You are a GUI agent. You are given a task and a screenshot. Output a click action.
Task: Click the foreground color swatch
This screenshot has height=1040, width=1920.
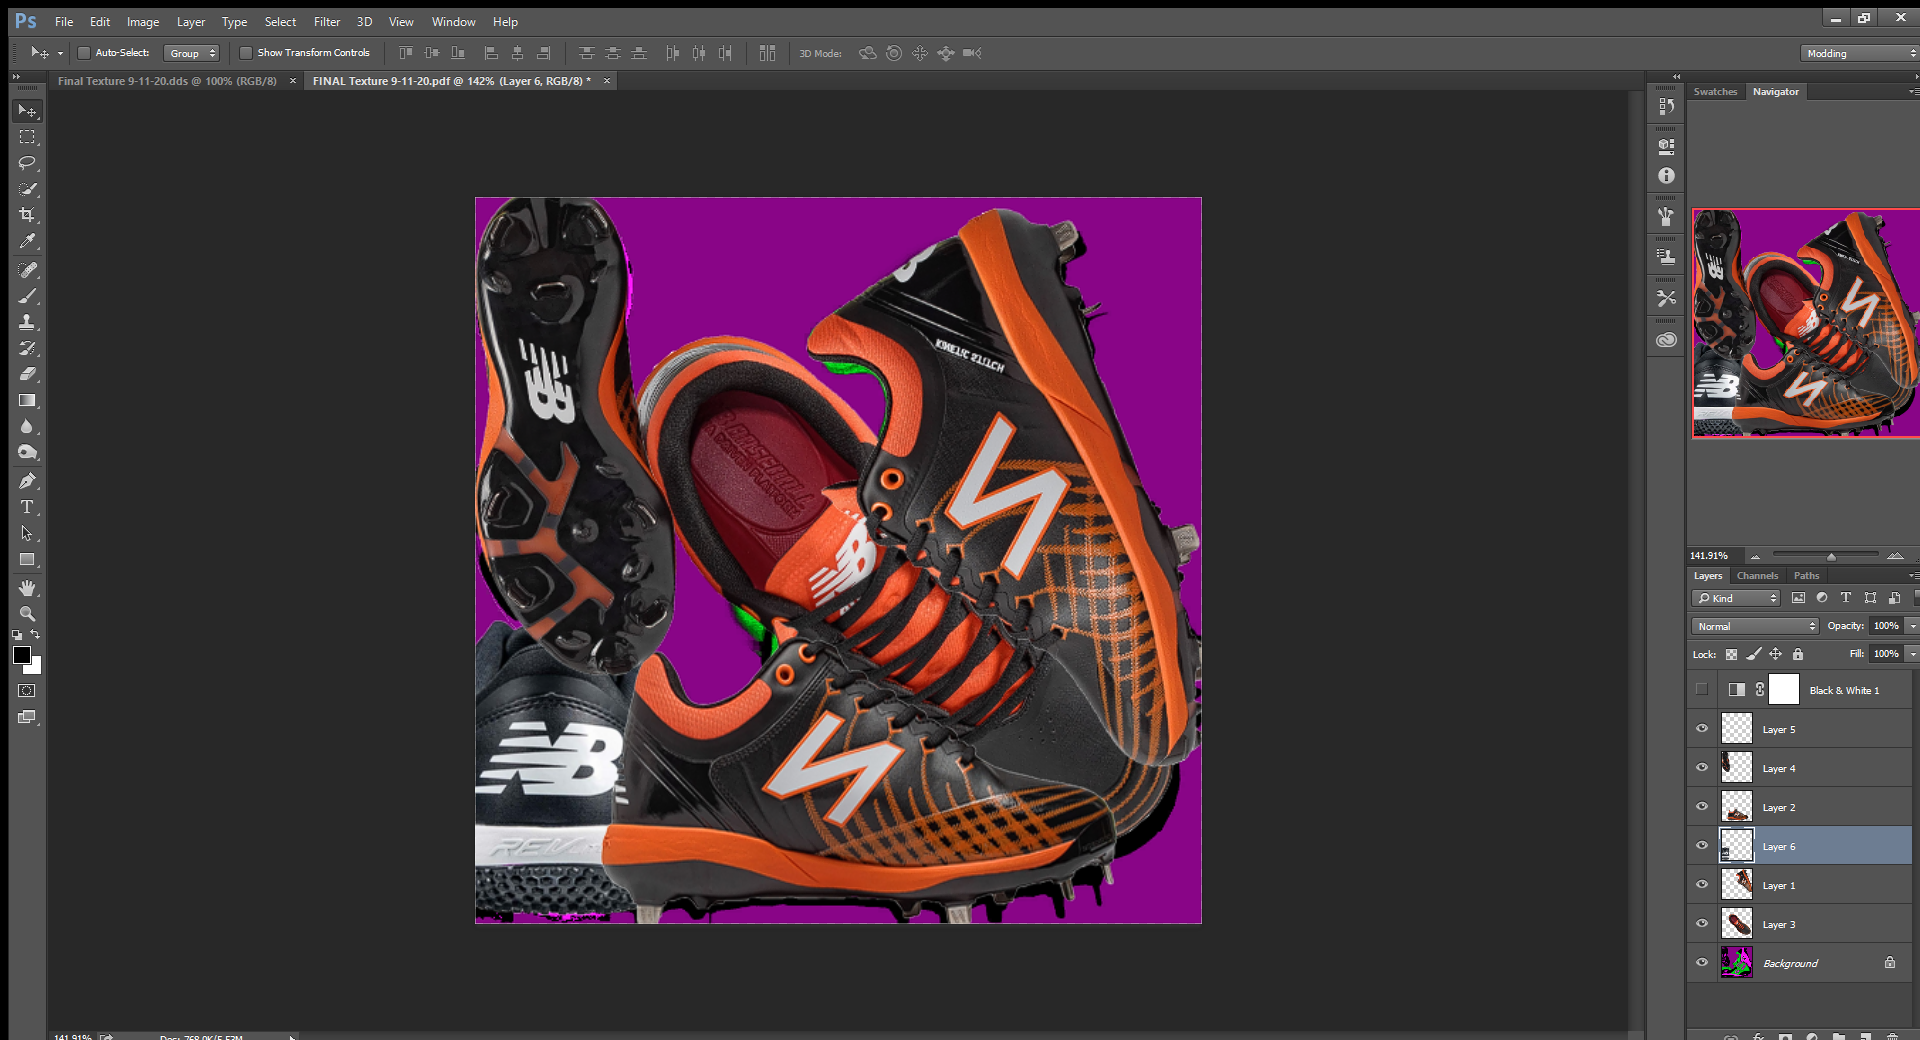coord(21,655)
